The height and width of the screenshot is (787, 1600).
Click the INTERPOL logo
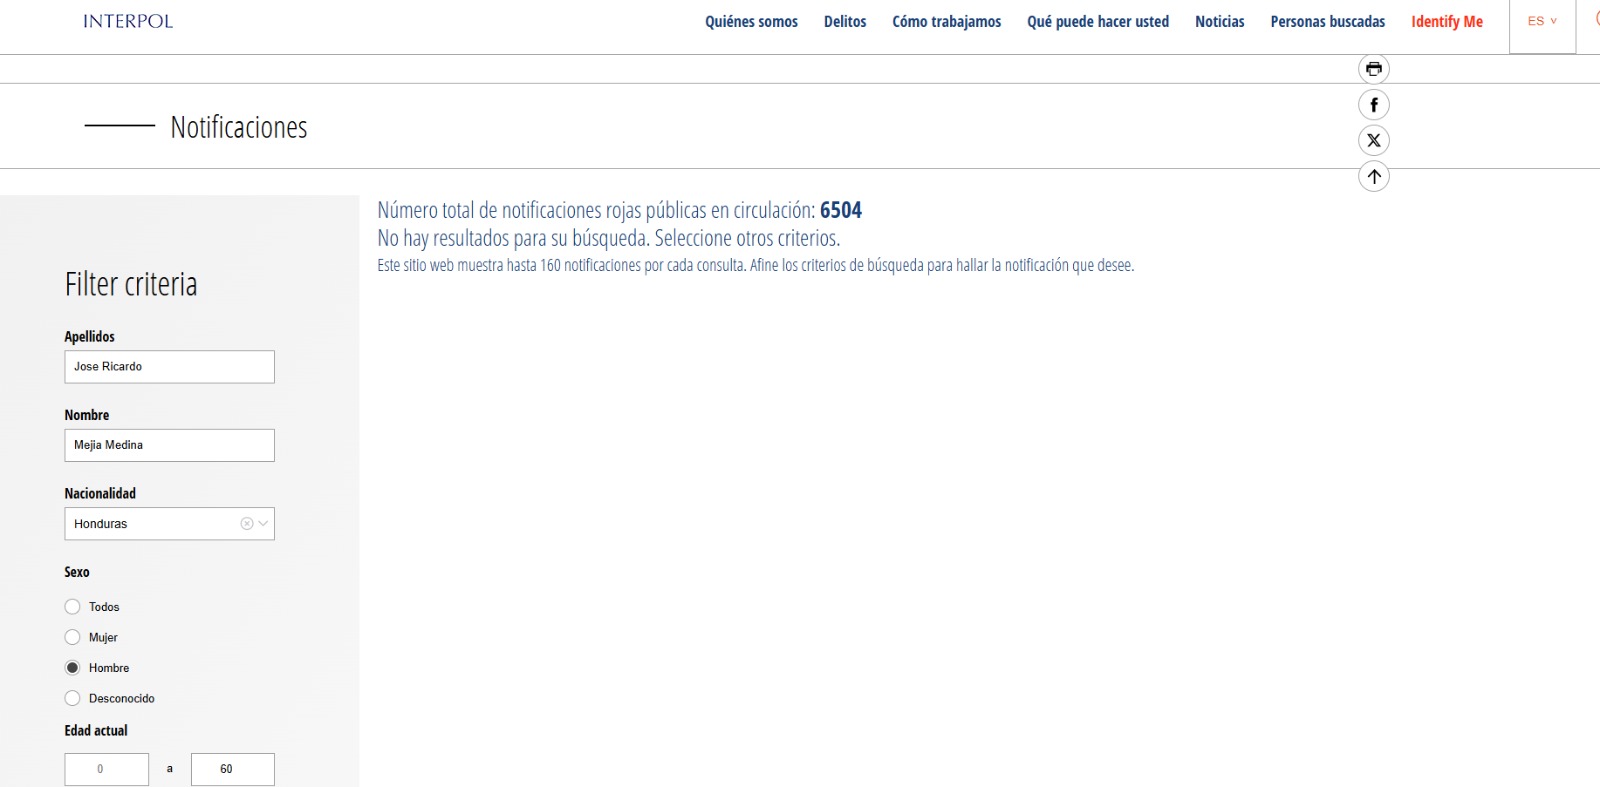coord(128,21)
